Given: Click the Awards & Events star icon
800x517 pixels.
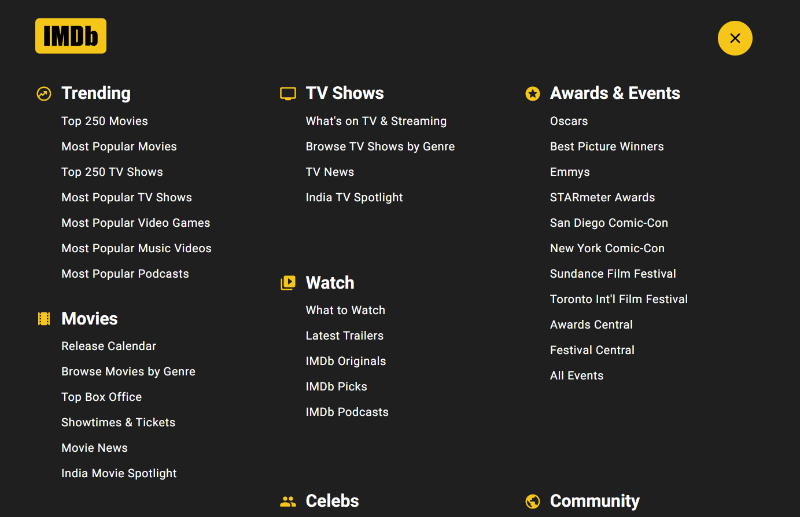Looking at the screenshot, I should click(x=533, y=94).
